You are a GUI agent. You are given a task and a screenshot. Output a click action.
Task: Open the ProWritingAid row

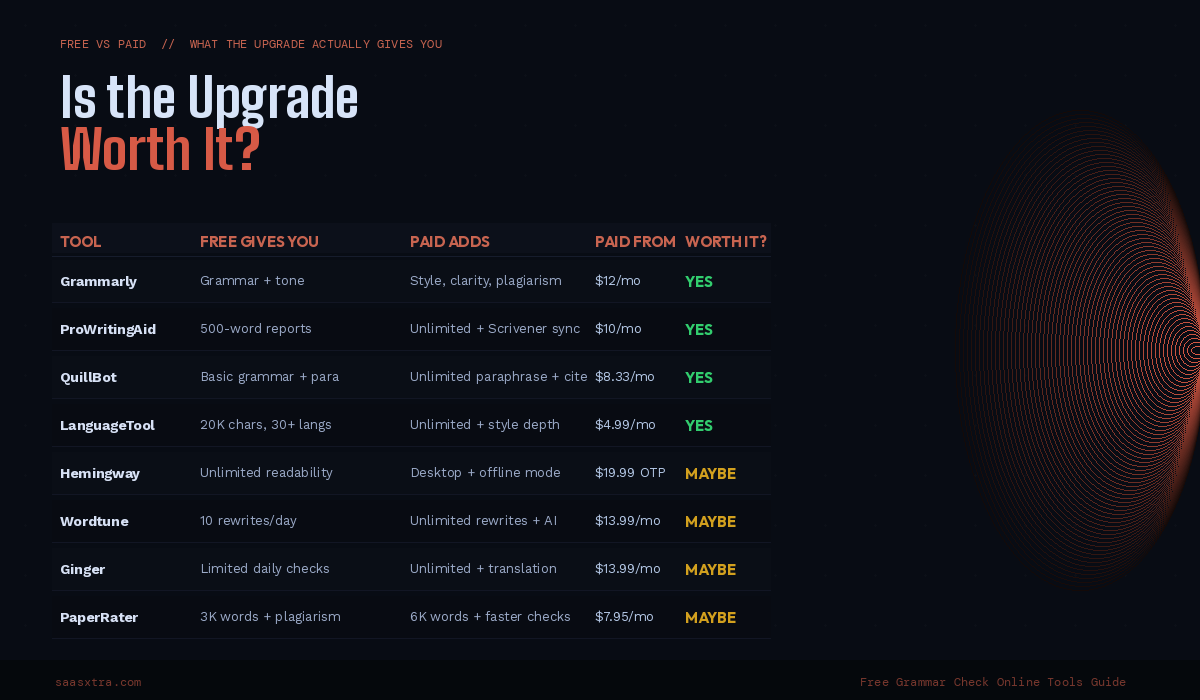click(411, 329)
